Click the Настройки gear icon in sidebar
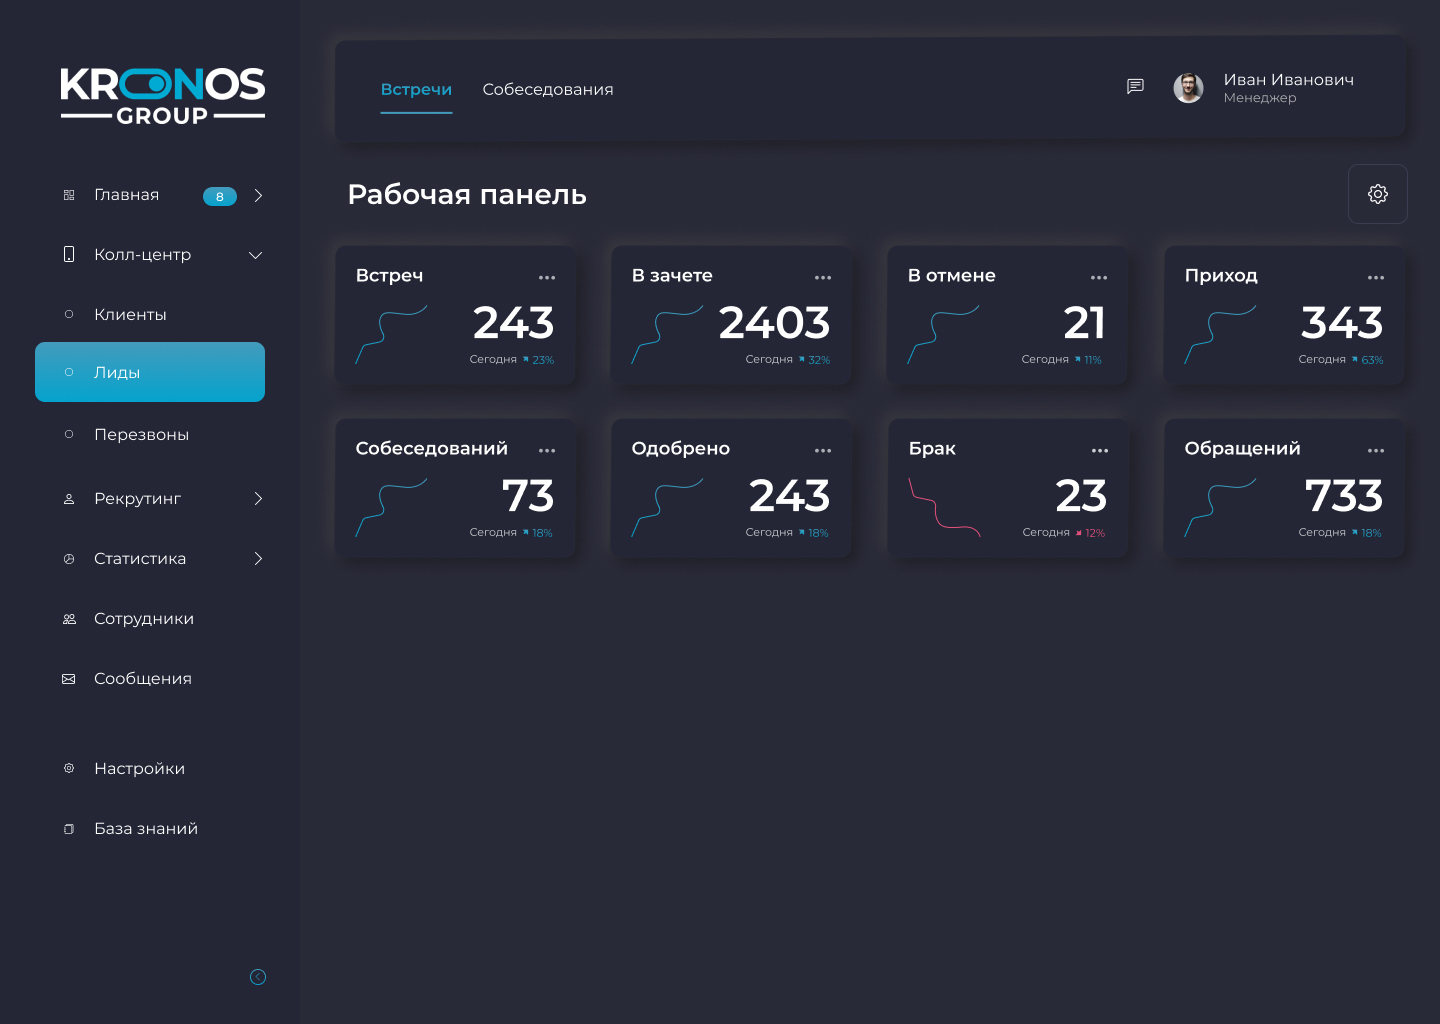 [69, 769]
